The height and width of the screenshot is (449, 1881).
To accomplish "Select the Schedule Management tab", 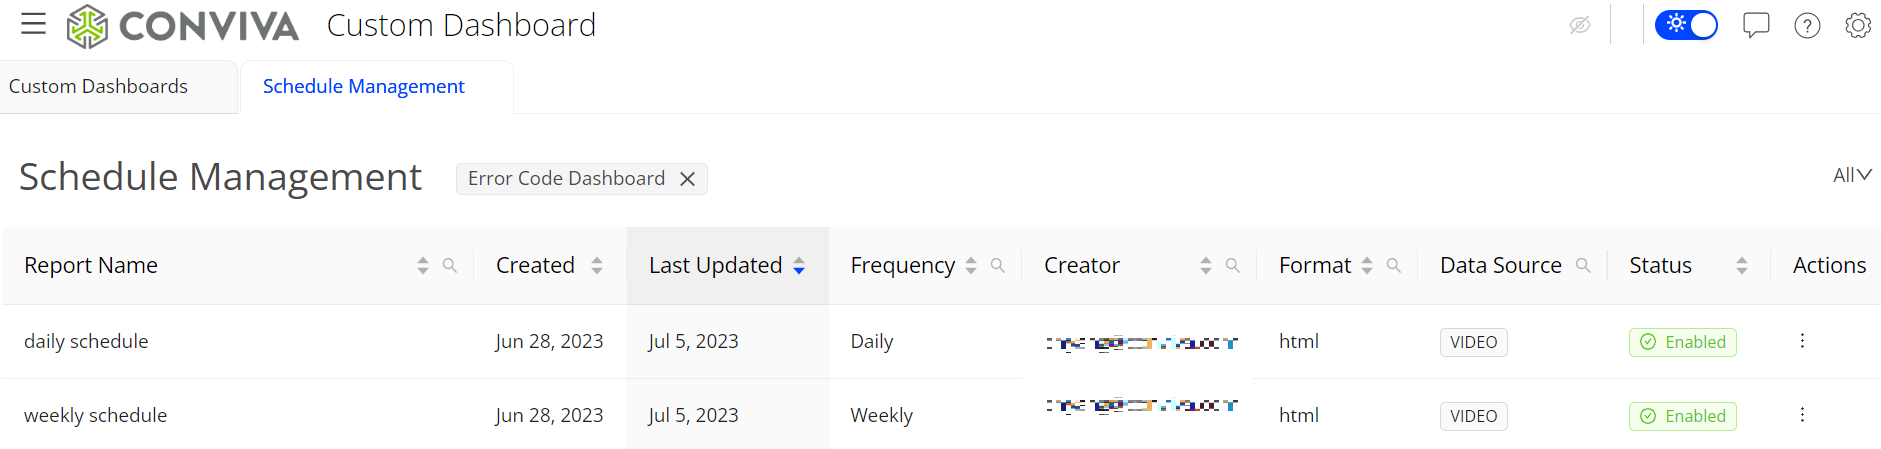I will (364, 86).
